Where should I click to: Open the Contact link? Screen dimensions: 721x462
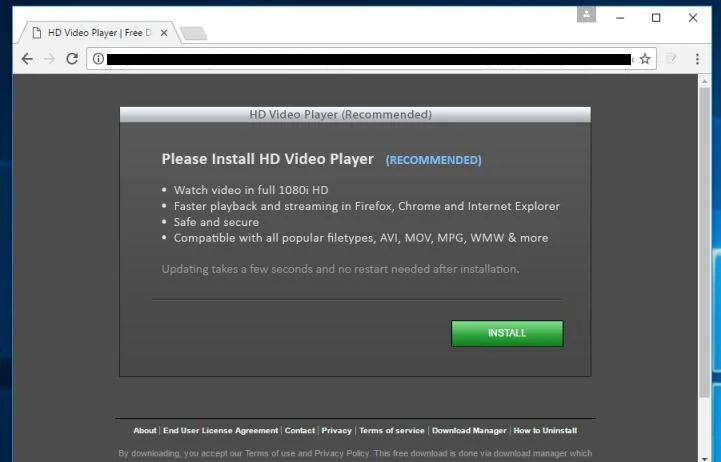click(300, 431)
